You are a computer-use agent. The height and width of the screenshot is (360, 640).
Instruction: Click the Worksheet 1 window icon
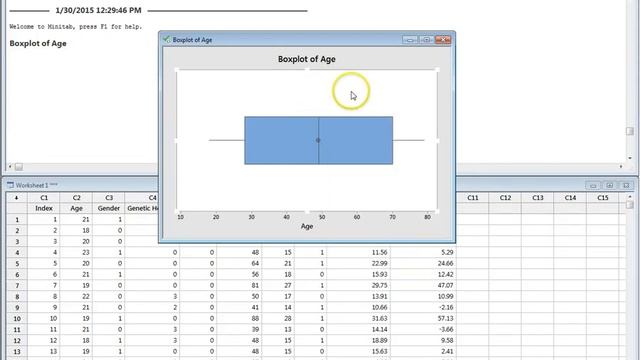11,185
